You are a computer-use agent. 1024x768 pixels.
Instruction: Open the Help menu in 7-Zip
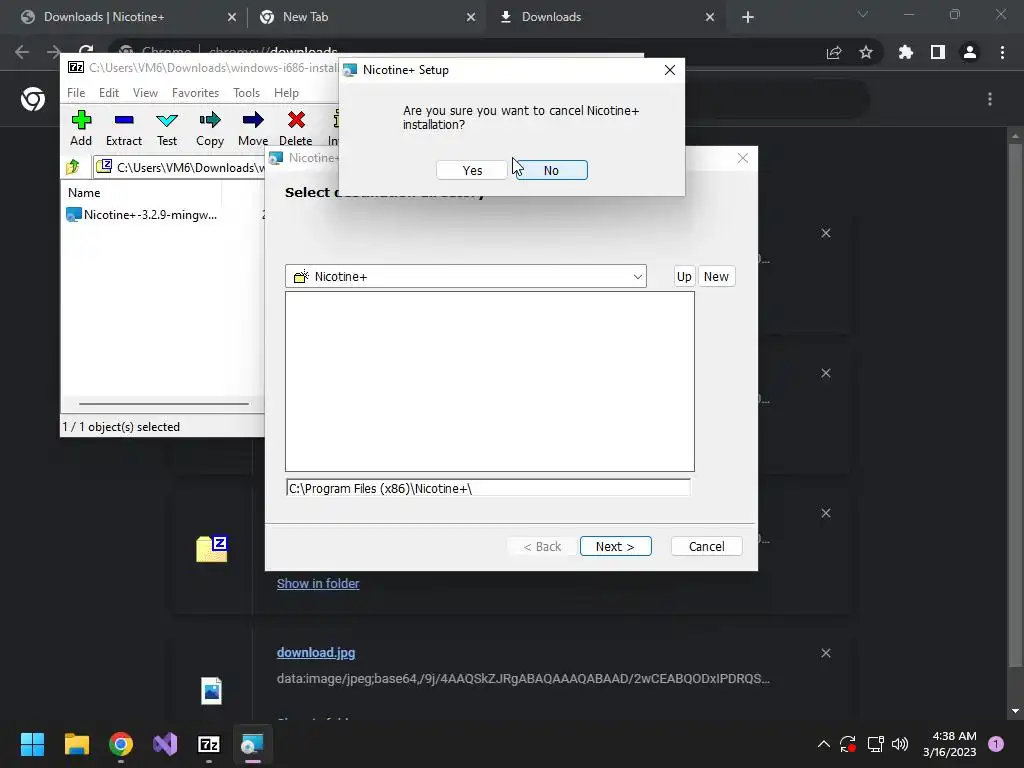286,93
